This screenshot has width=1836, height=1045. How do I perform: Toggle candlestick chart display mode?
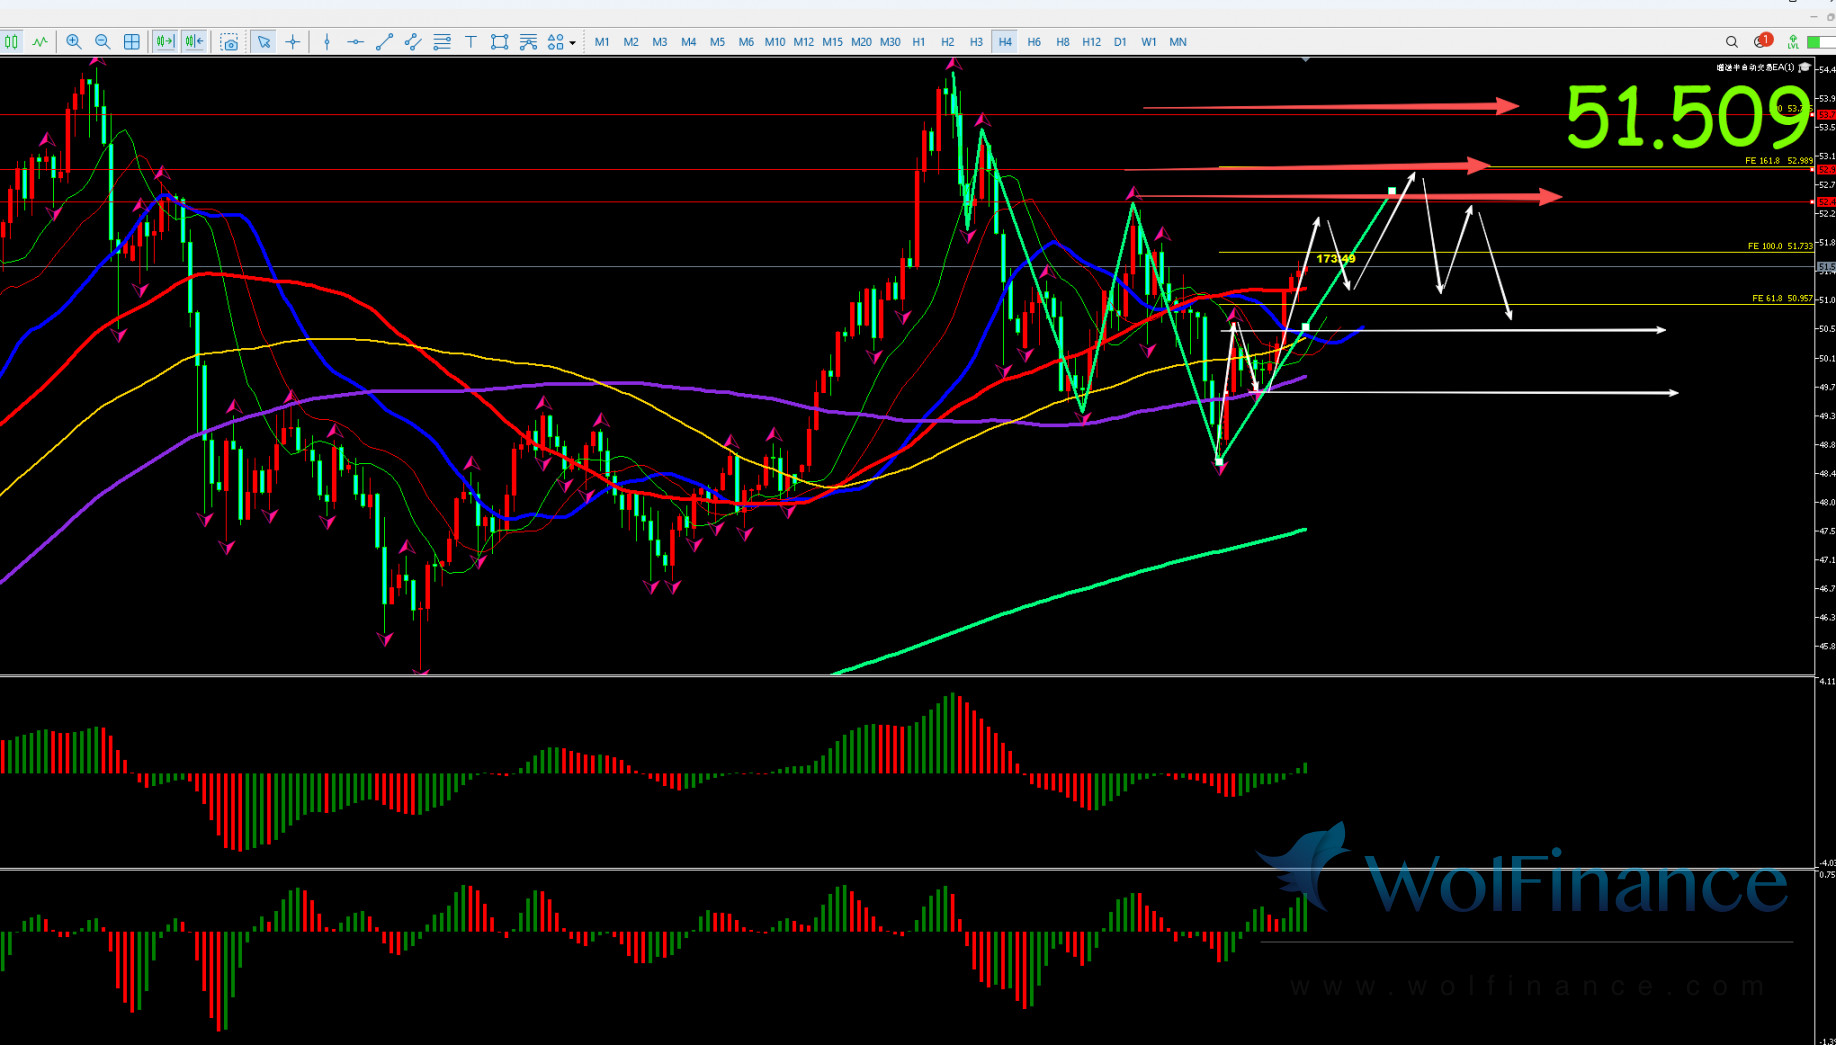click(12, 42)
